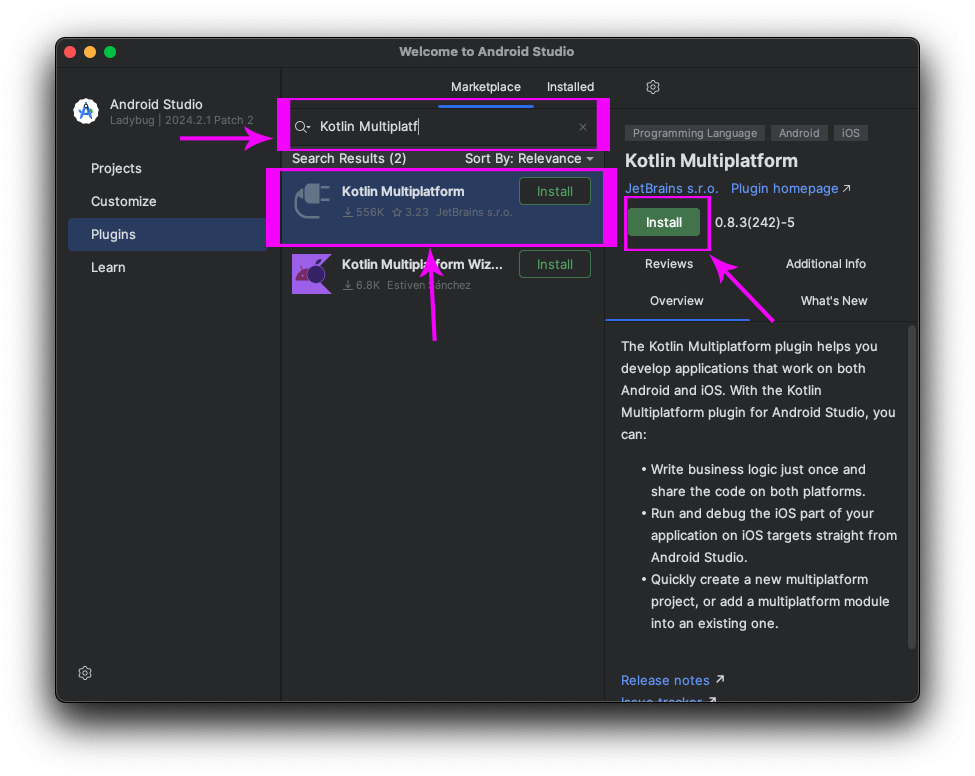This screenshot has height=776, width=975.
Task: Open the What's New tab
Action: pos(834,301)
